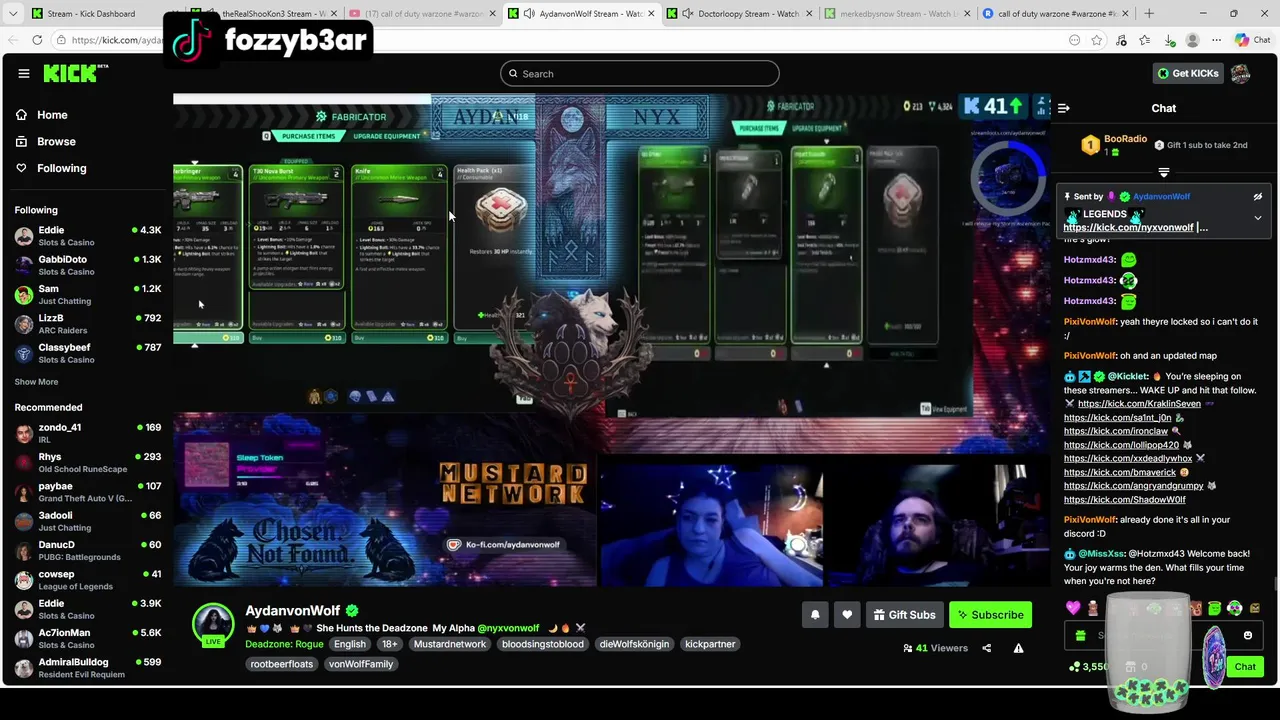Image resolution: width=1280 pixels, height=720 pixels.
Task: Click the bell notification icon
Action: click(815, 615)
